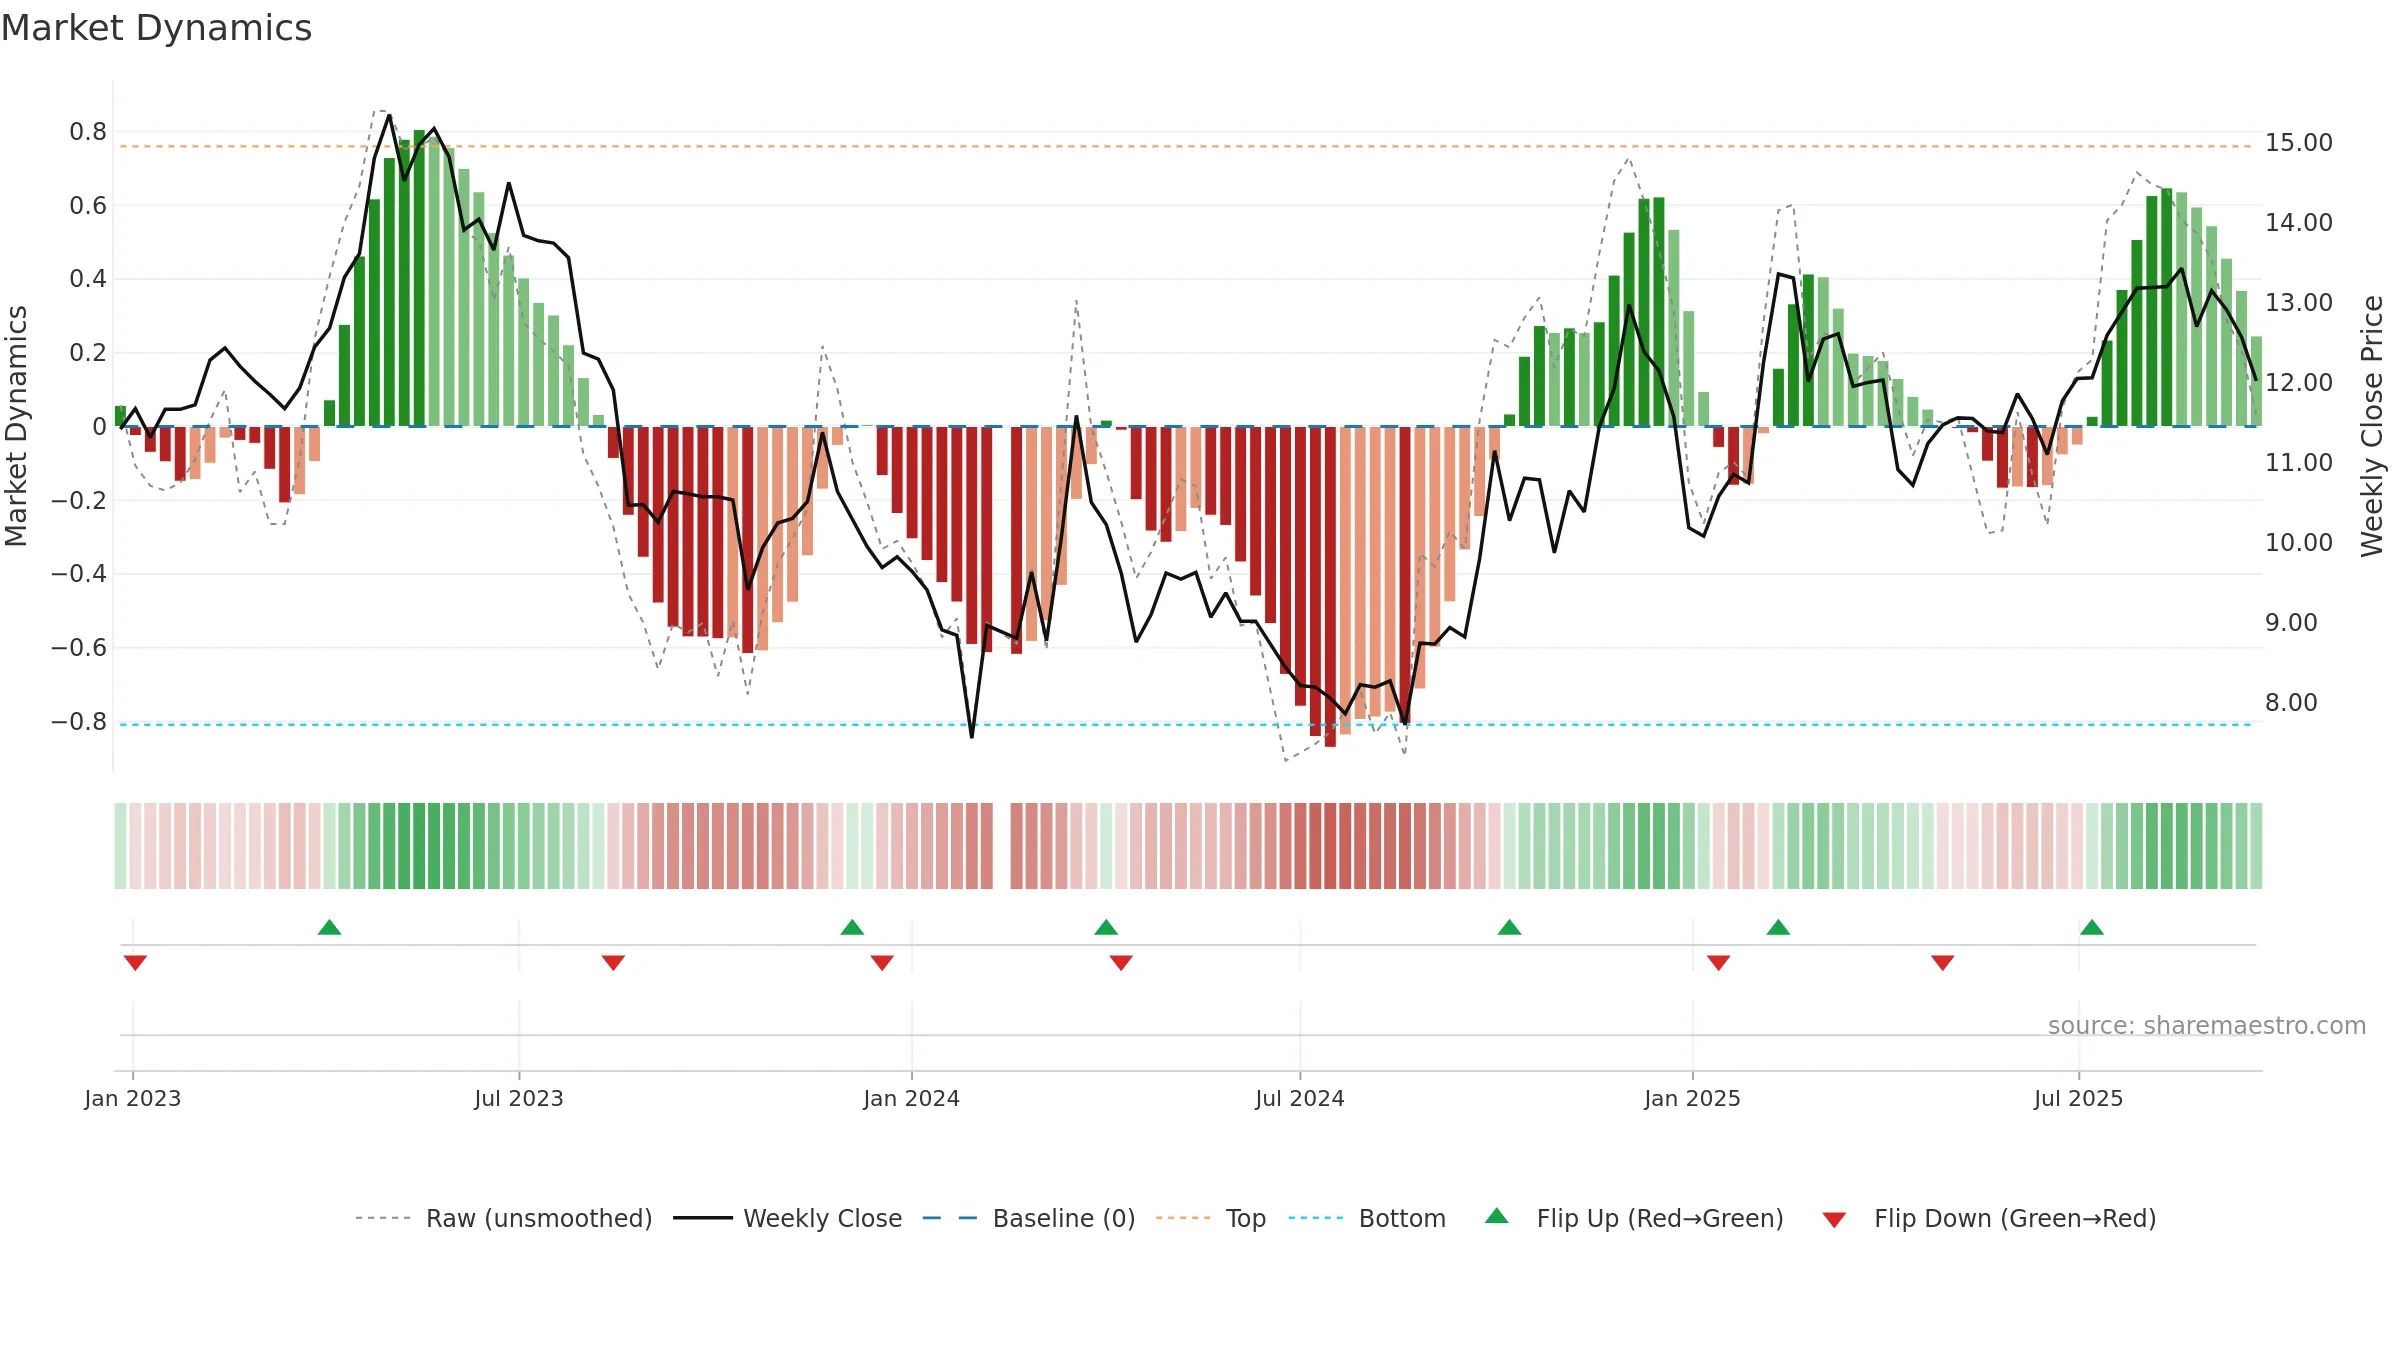Click the green Flip Up triangle in the legend

point(1496,1216)
